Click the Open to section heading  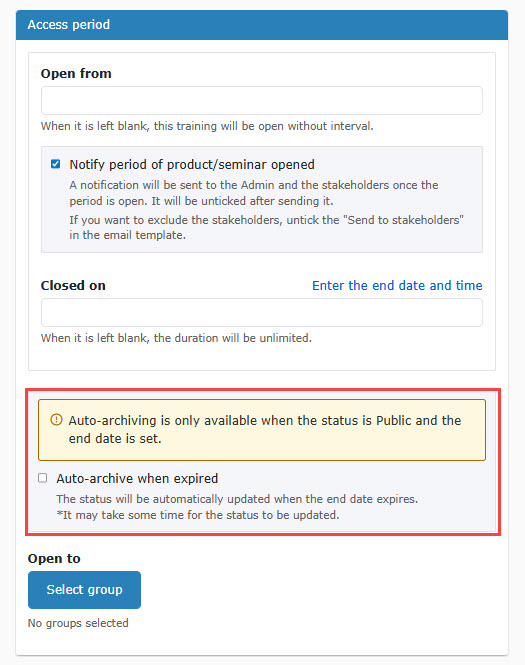point(54,559)
